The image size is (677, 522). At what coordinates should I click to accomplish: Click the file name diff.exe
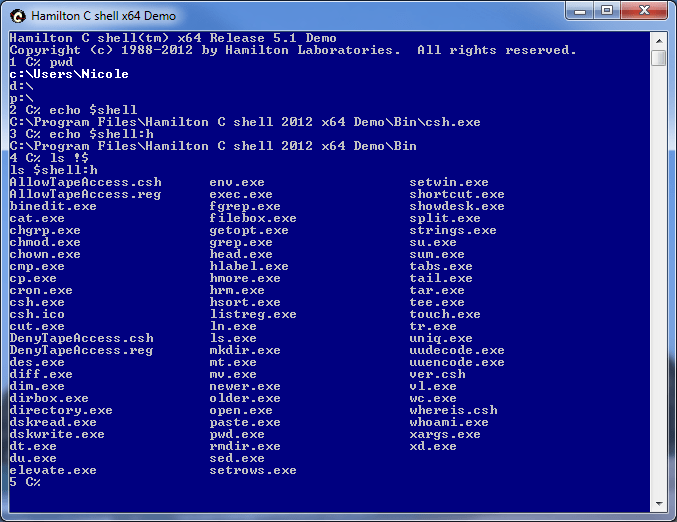(x=41, y=374)
